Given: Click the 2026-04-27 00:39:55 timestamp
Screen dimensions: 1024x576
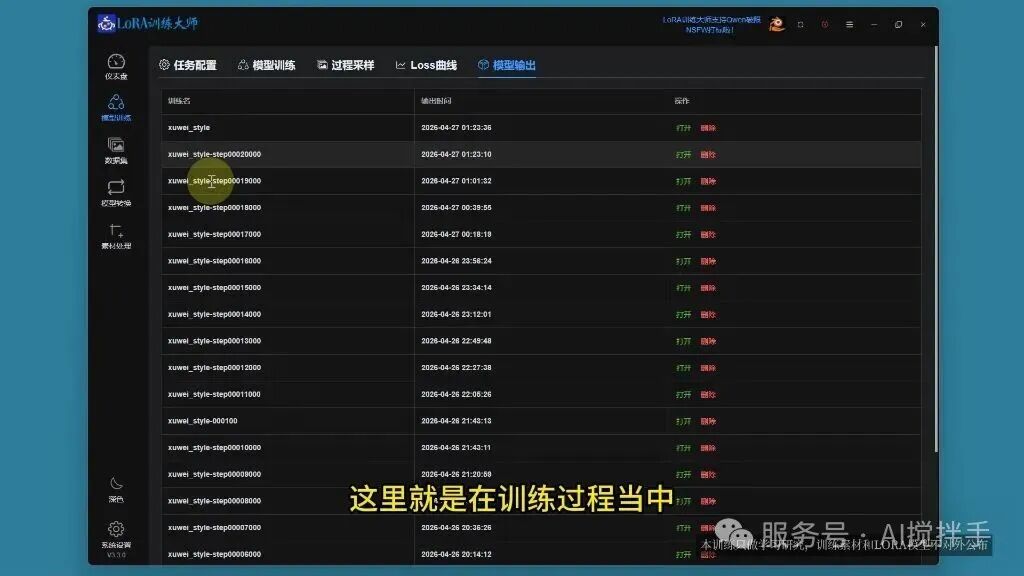Looking at the screenshot, I should pos(456,208).
